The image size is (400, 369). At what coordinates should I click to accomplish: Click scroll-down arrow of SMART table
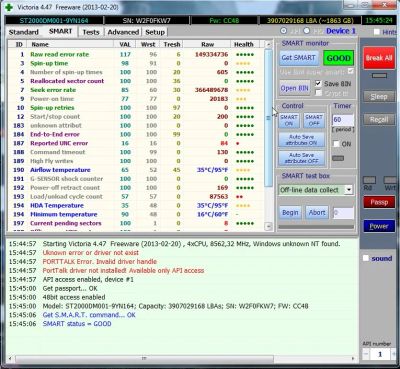coord(268,226)
